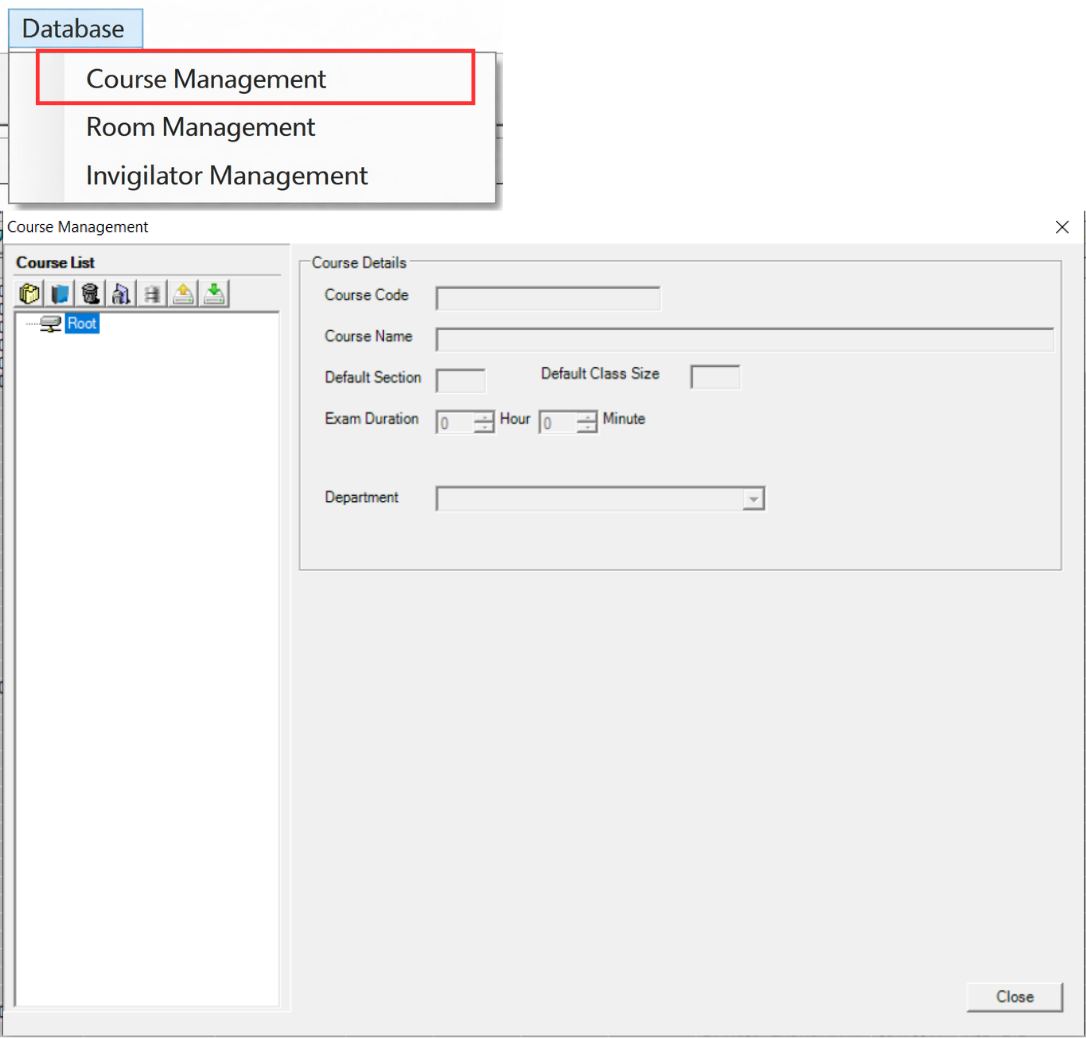Click the Exam Duration label

pos(372,418)
